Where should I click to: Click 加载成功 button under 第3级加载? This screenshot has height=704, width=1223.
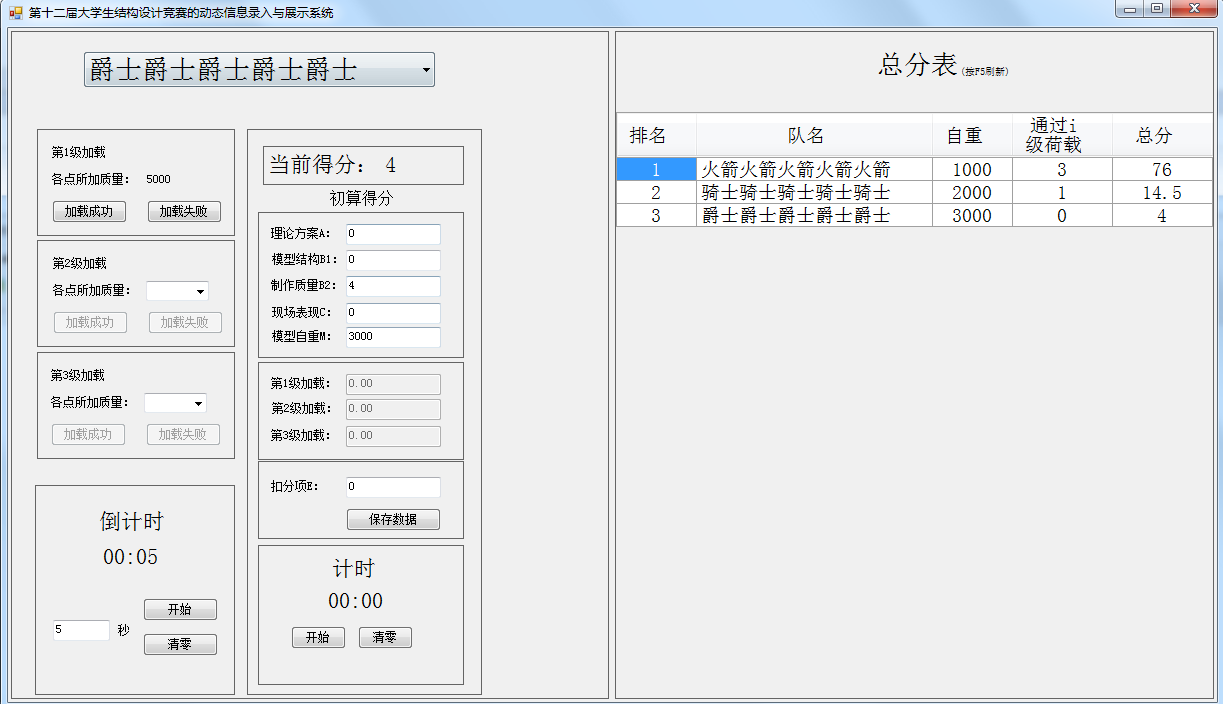(x=88, y=435)
